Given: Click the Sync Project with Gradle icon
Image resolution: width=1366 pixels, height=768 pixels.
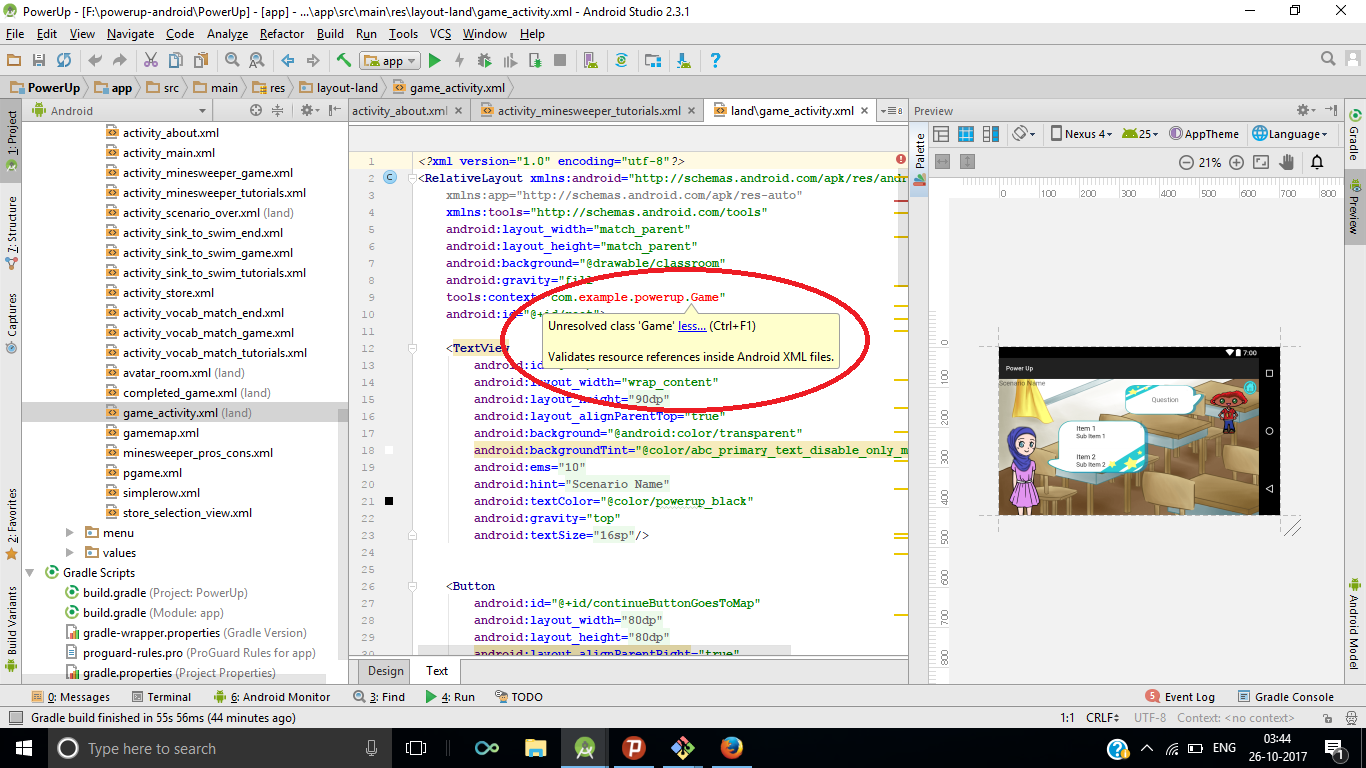Looking at the screenshot, I should 621,61.
